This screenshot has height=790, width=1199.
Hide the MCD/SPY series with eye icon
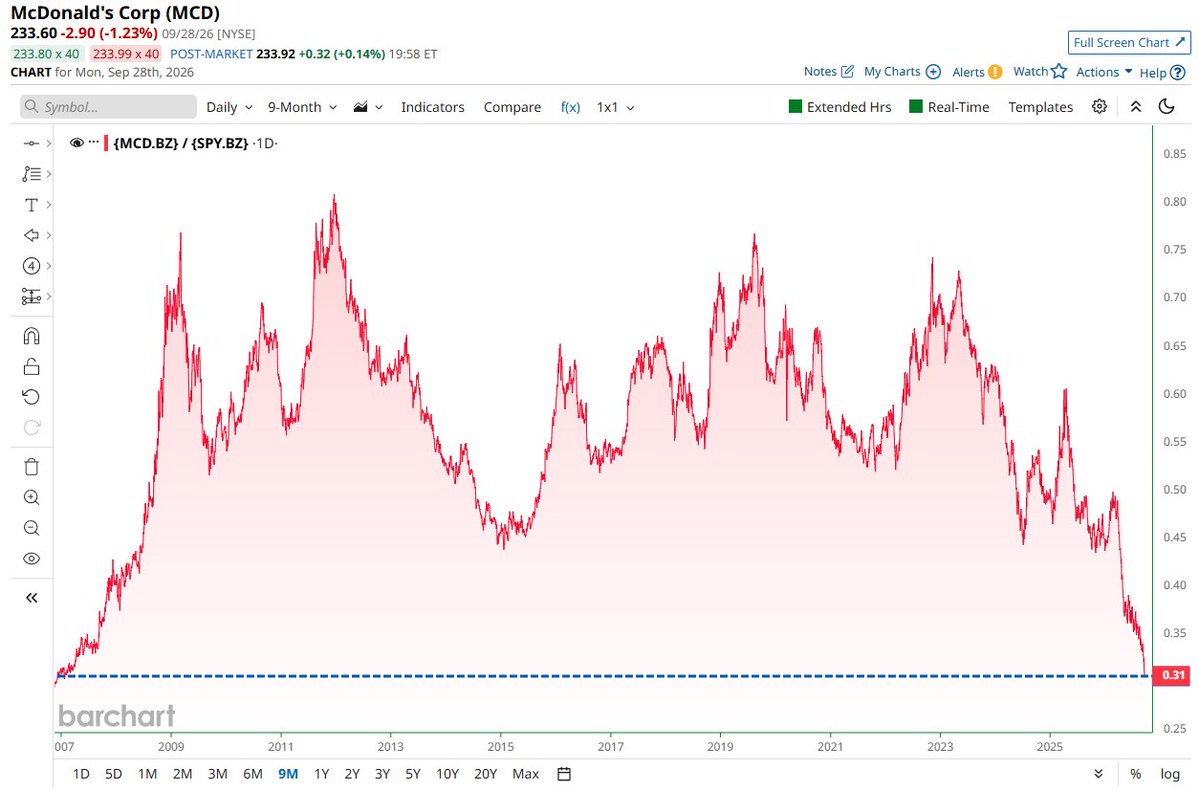pyautogui.click(x=76, y=143)
